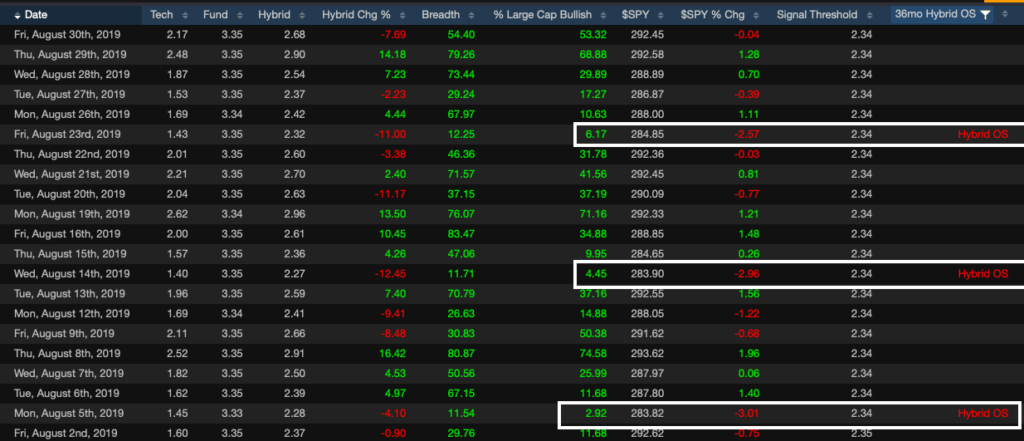Select Tue, August 20th, 2019 date

click(69, 194)
